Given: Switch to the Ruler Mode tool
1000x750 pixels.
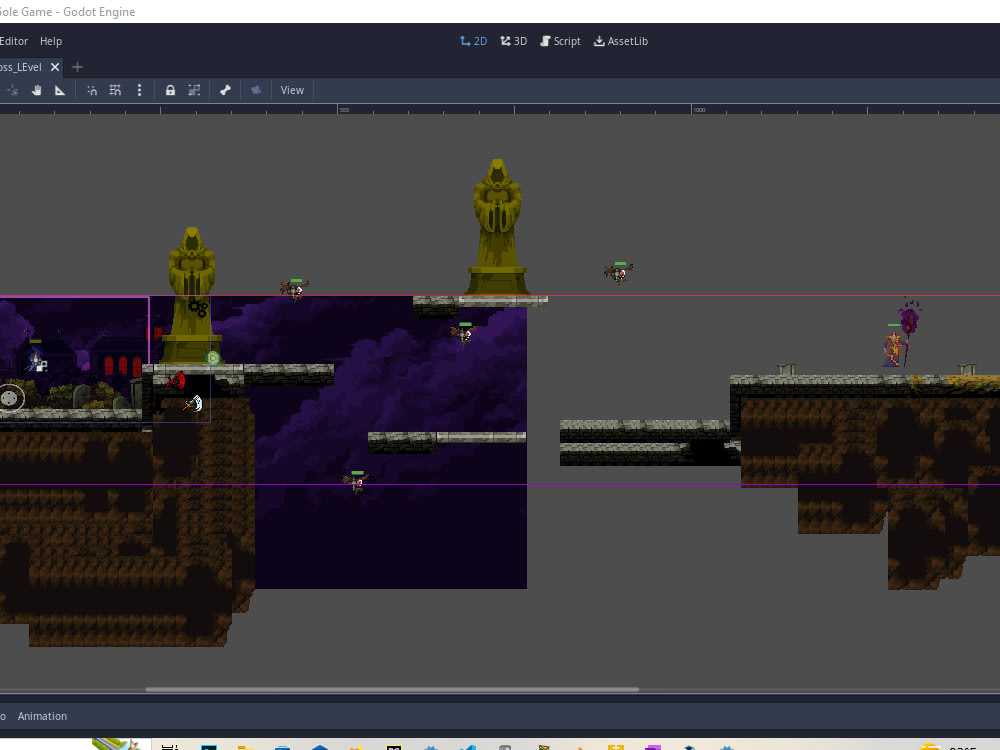Looking at the screenshot, I should coord(60,90).
